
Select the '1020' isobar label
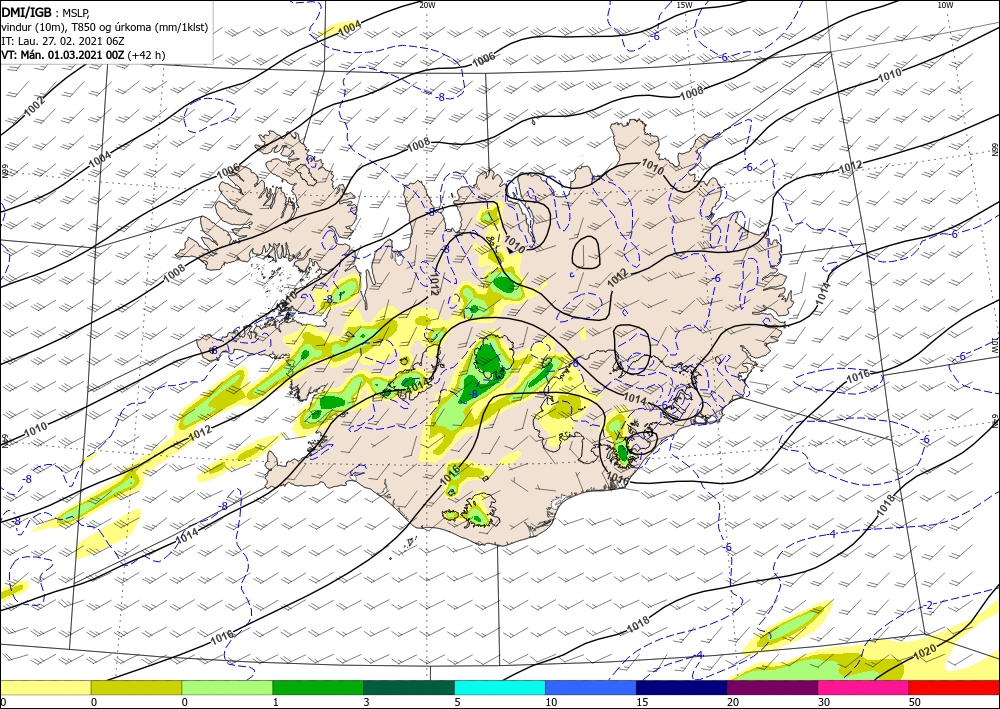pos(925,652)
